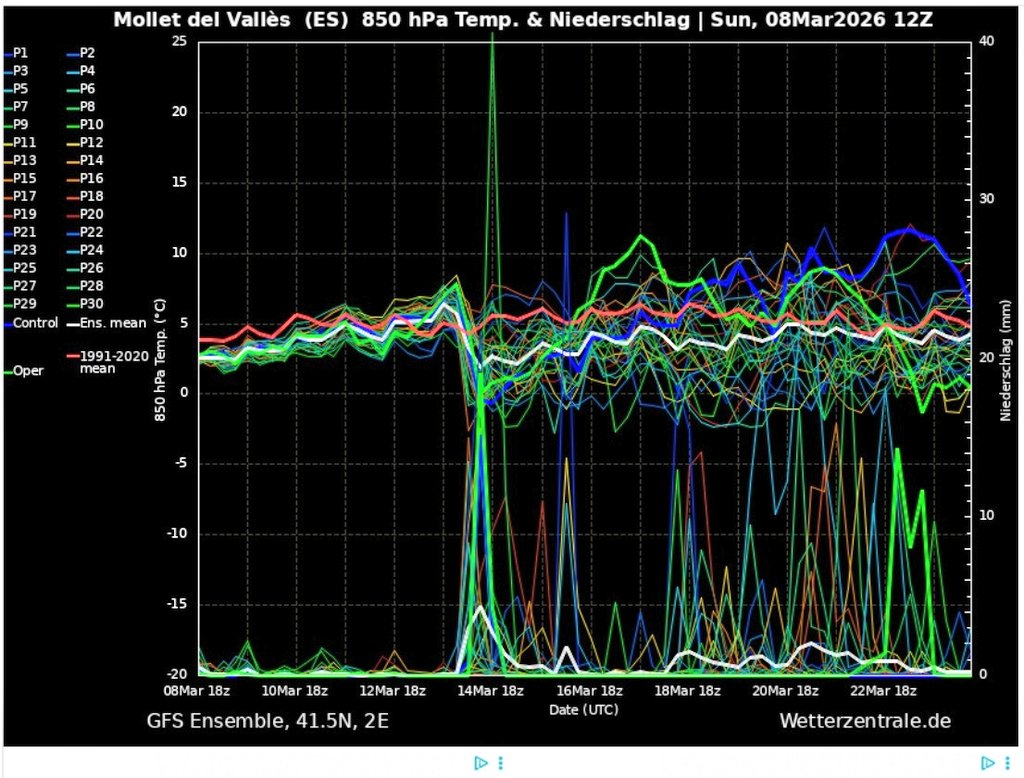
Task: Select the P14 legend entry
Action: coord(85,161)
